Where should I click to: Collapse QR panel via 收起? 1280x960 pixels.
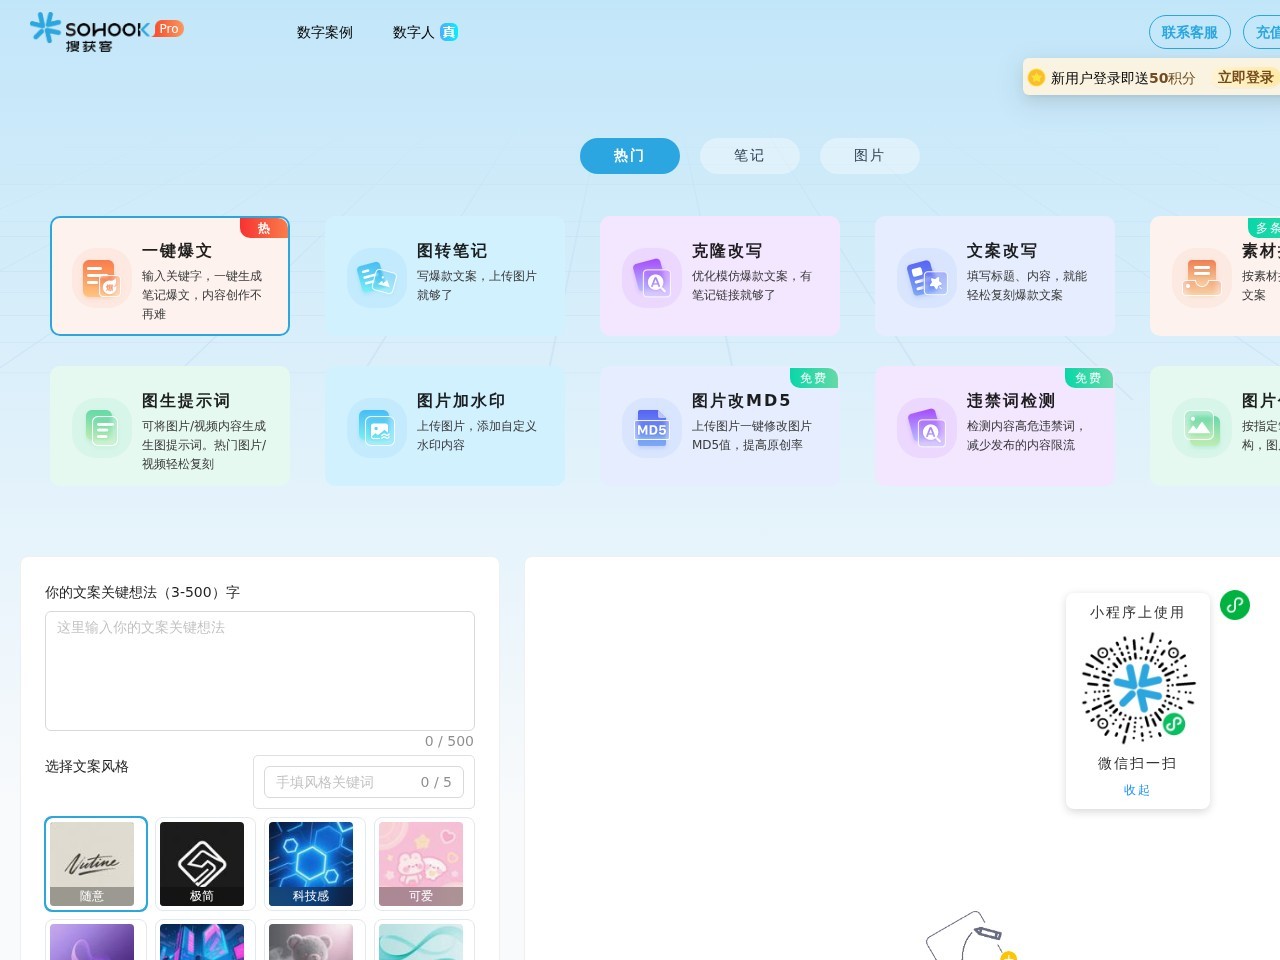tap(1137, 790)
